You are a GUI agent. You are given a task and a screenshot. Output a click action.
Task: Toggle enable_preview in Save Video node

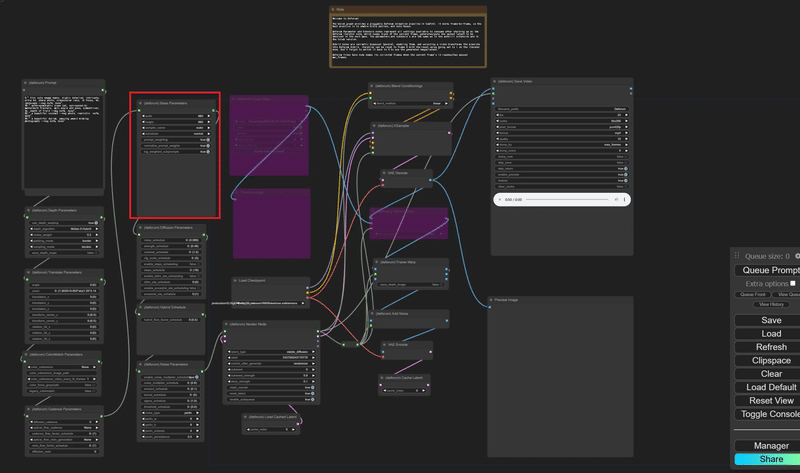(562, 175)
